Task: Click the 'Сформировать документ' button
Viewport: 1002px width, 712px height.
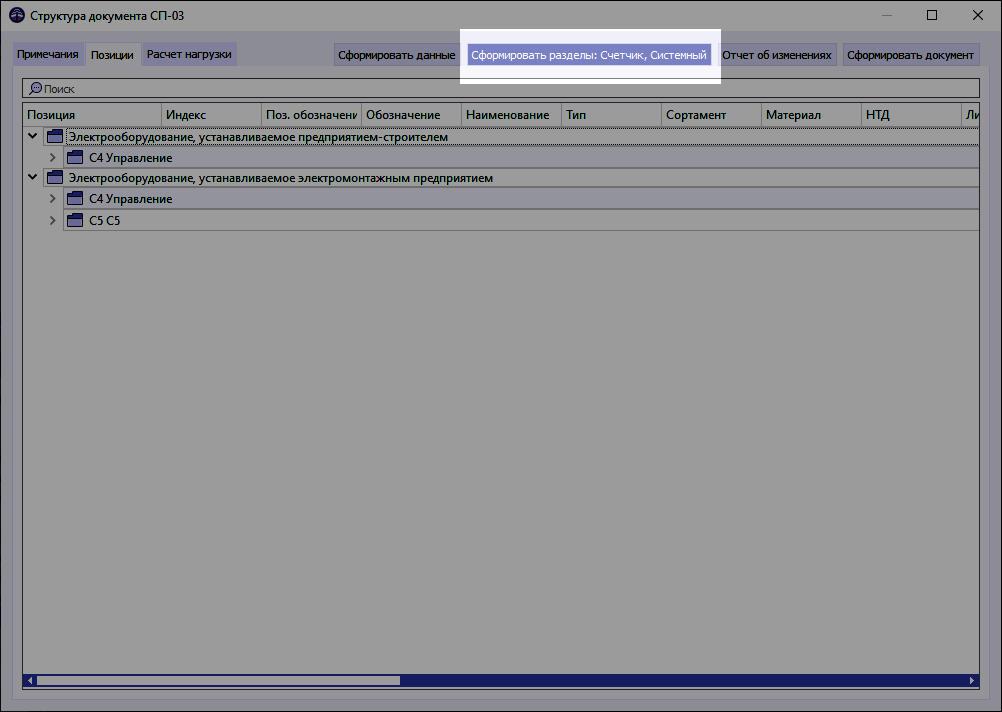Action: tap(912, 55)
